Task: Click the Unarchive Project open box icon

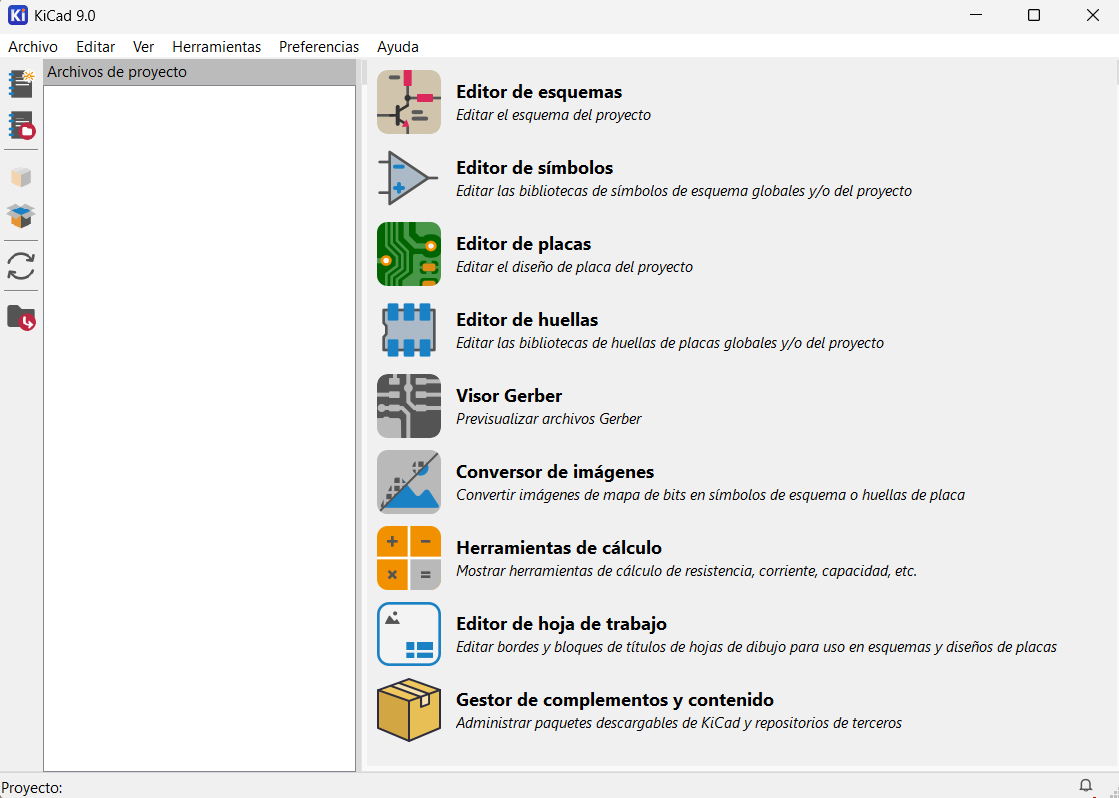Action: pos(21,216)
